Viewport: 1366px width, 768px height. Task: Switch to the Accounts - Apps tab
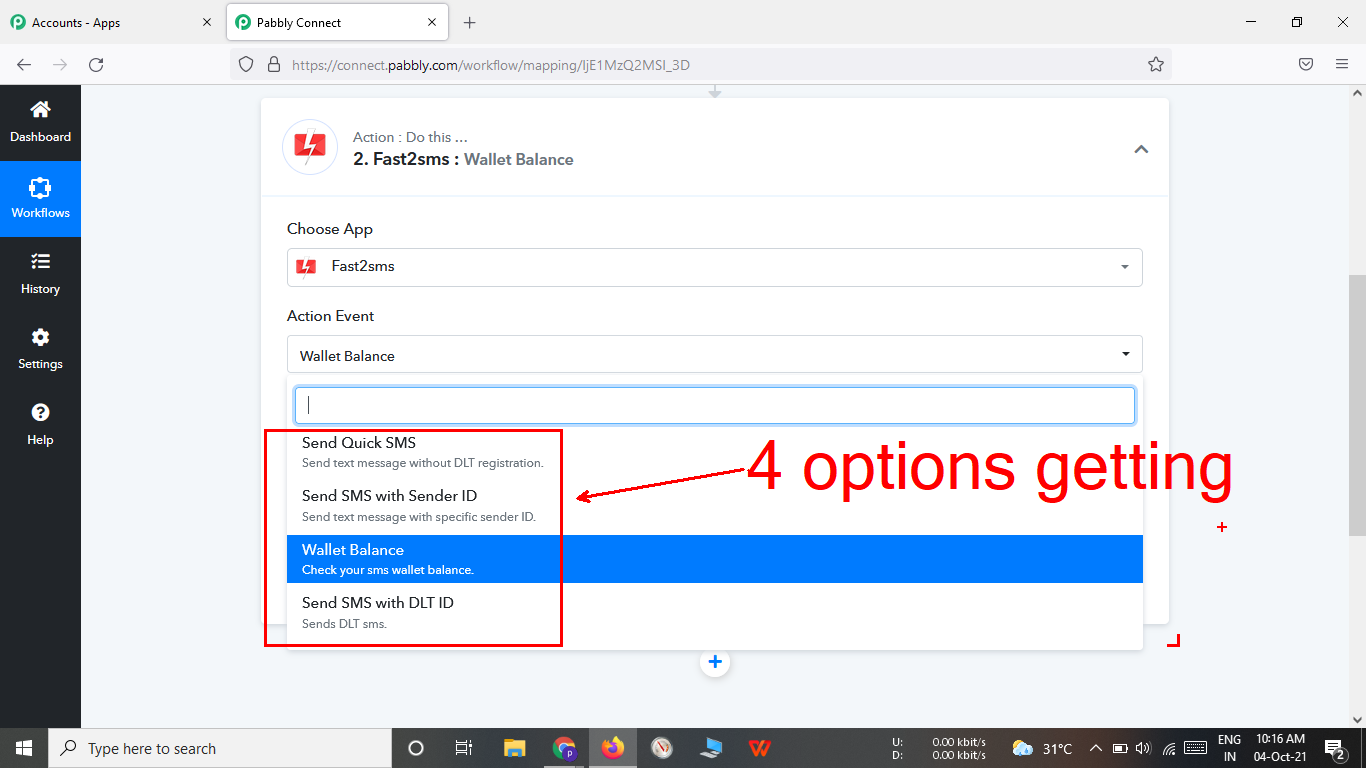pos(112,22)
